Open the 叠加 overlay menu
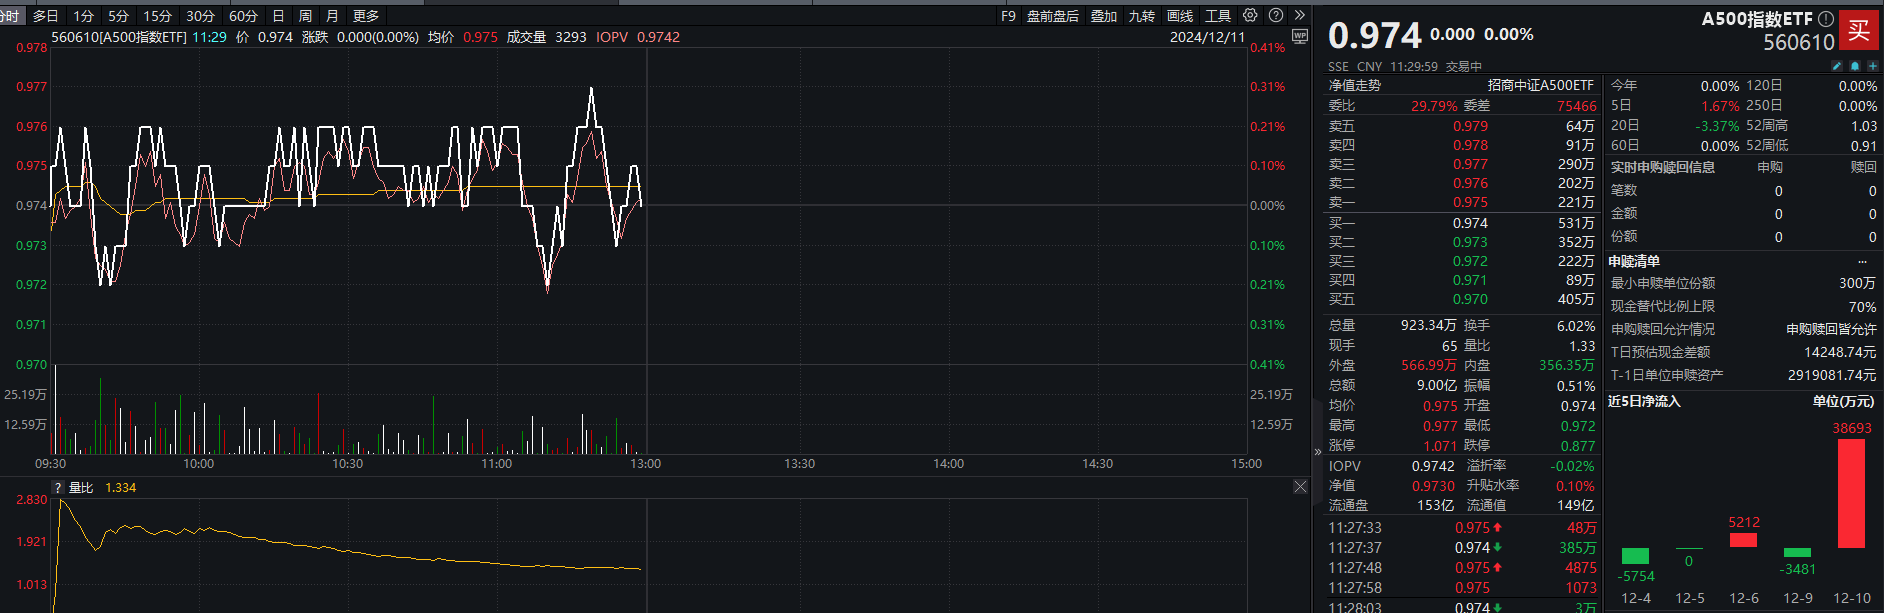Viewport: 1884px width, 613px height. click(1104, 16)
